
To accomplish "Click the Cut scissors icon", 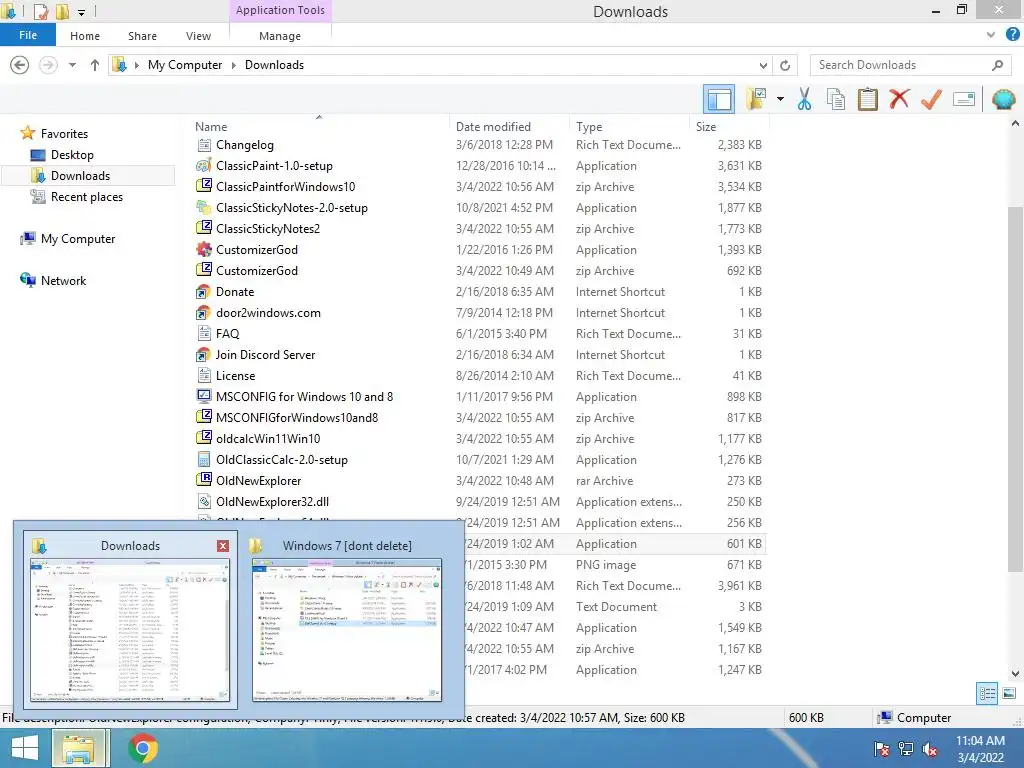I will [805, 99].
